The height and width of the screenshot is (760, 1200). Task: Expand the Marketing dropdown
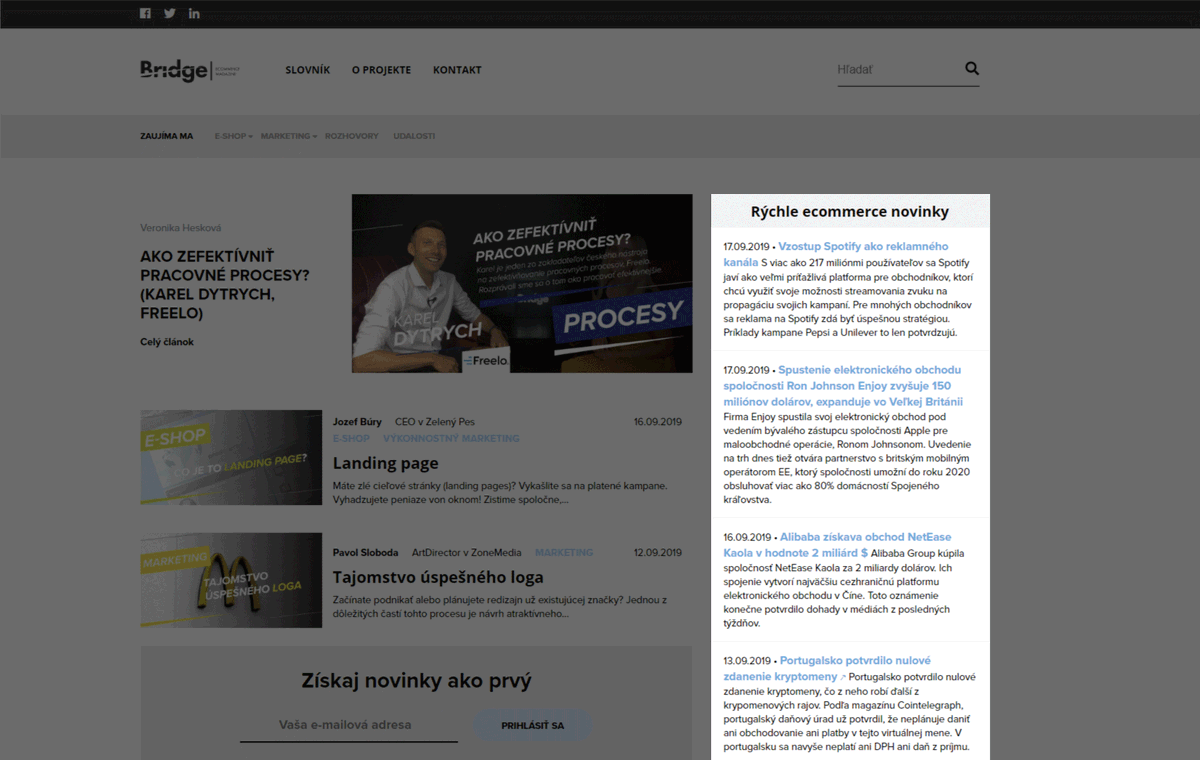pos(288,136)
